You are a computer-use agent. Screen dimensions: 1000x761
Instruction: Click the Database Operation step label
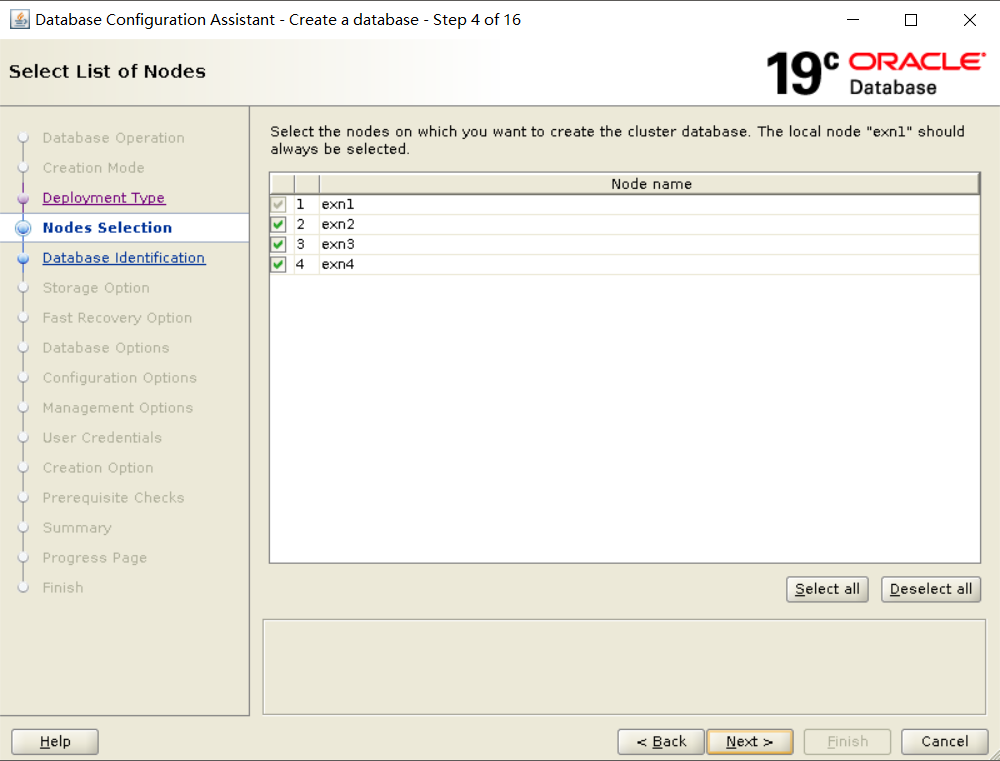tap(114, 138)
